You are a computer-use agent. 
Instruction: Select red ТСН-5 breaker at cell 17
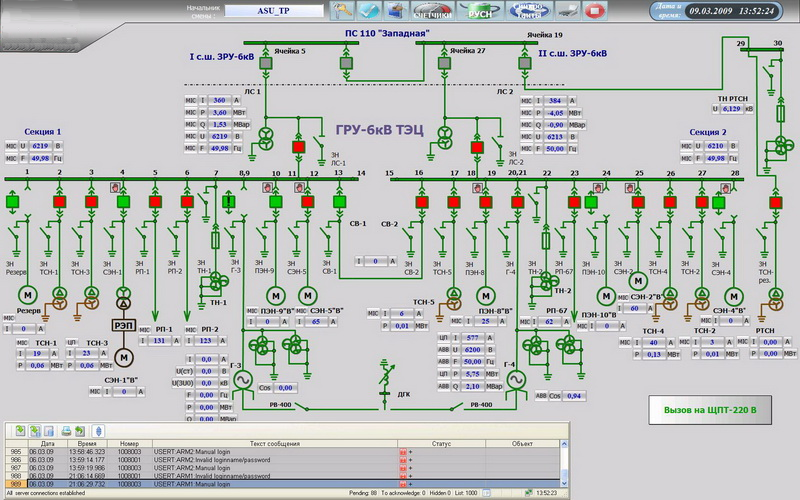pyautogui.click(x=454, y=202)
